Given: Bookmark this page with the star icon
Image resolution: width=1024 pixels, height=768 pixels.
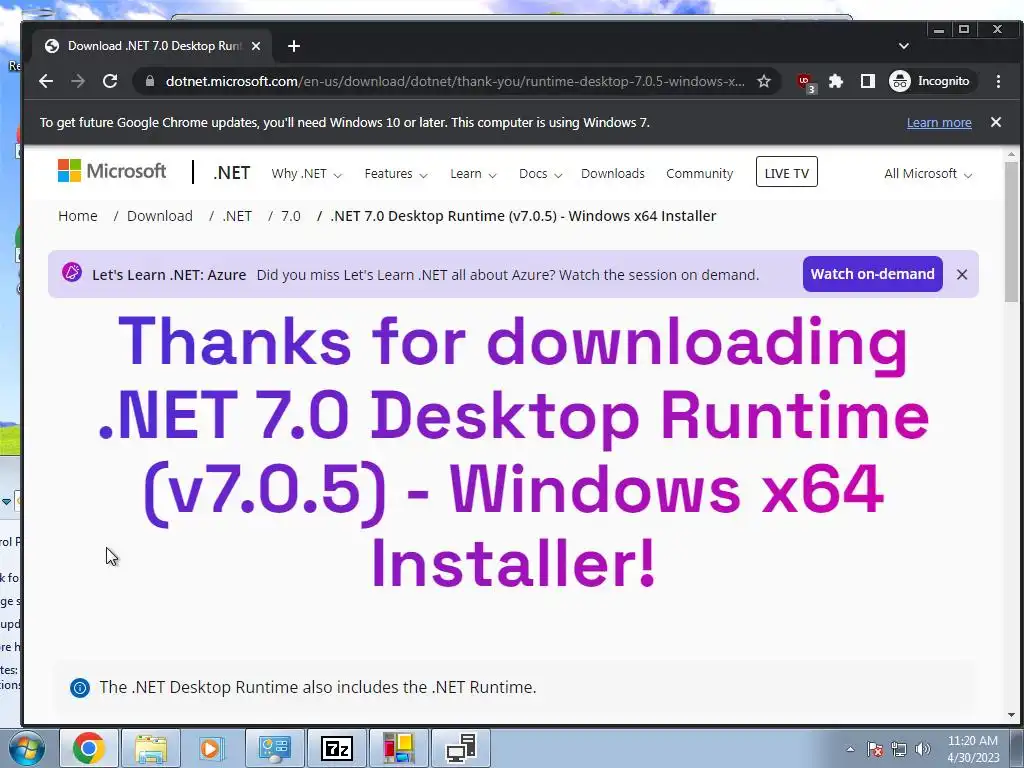Looking at the screenshot, I should (x=763, y=81).
